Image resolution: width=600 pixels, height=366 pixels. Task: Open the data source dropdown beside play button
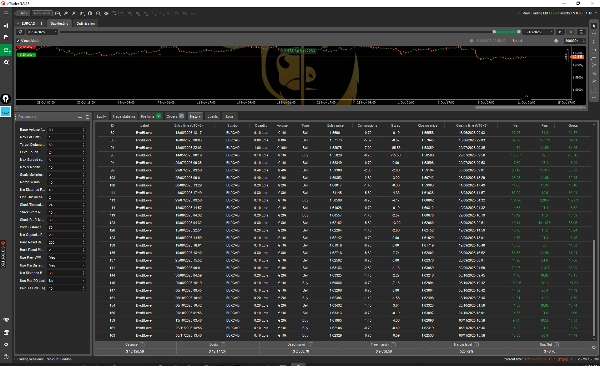[x=538, y=32]
